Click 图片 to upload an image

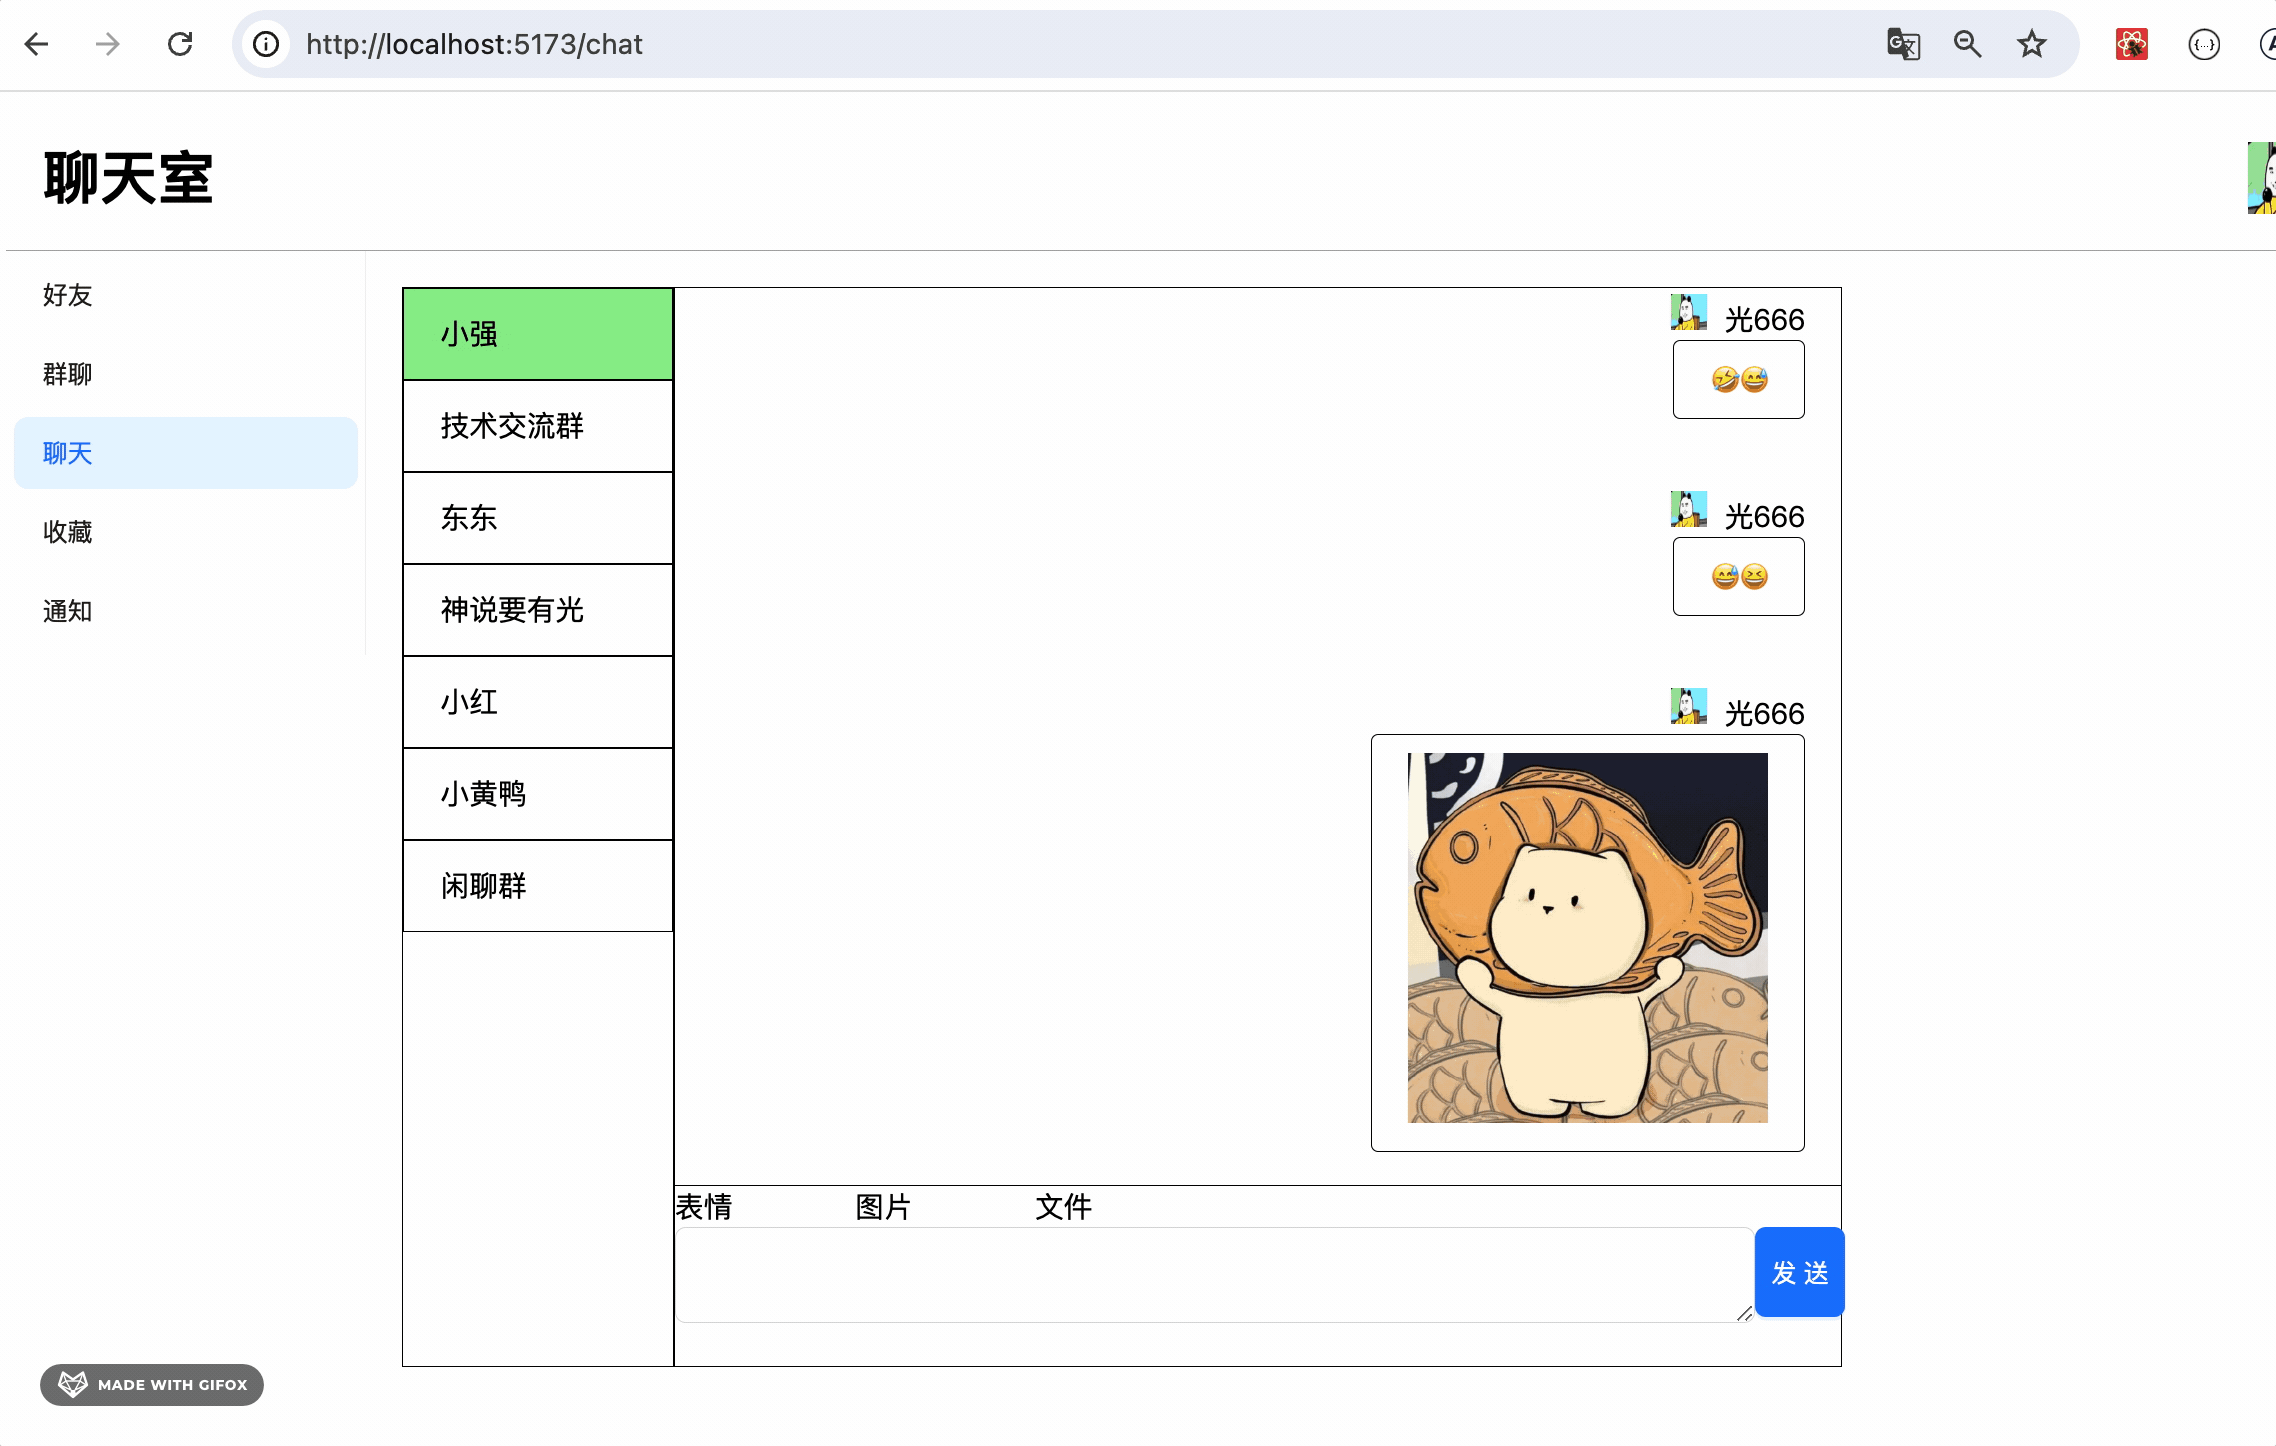[883, 1207]
